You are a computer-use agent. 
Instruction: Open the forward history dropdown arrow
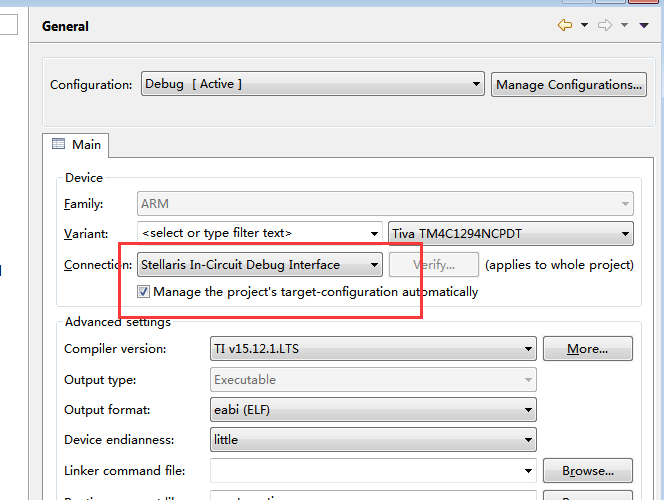pyautogui.click(x=624, y=26)
